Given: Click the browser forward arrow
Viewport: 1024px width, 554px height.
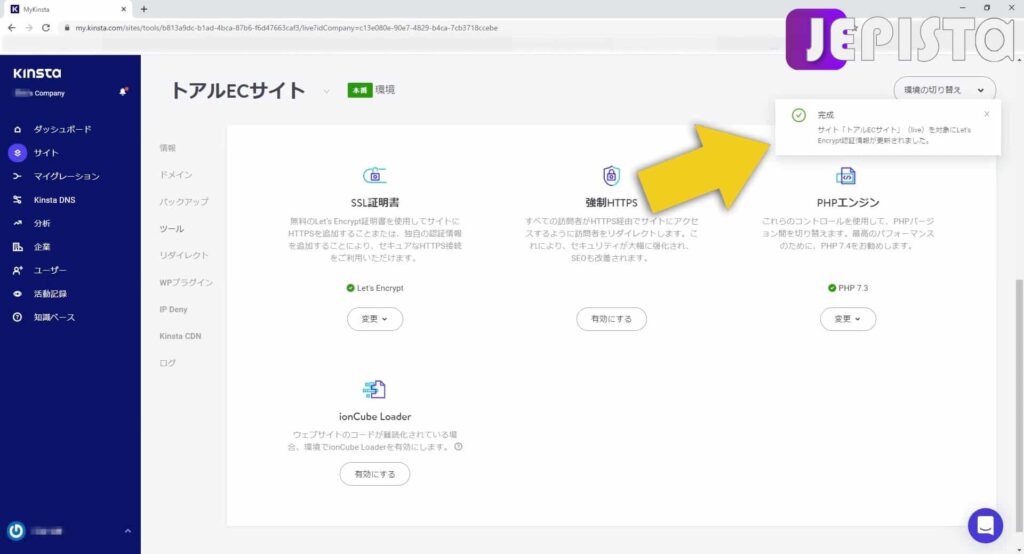Looking at the screenshot, I should click(28, 28).
